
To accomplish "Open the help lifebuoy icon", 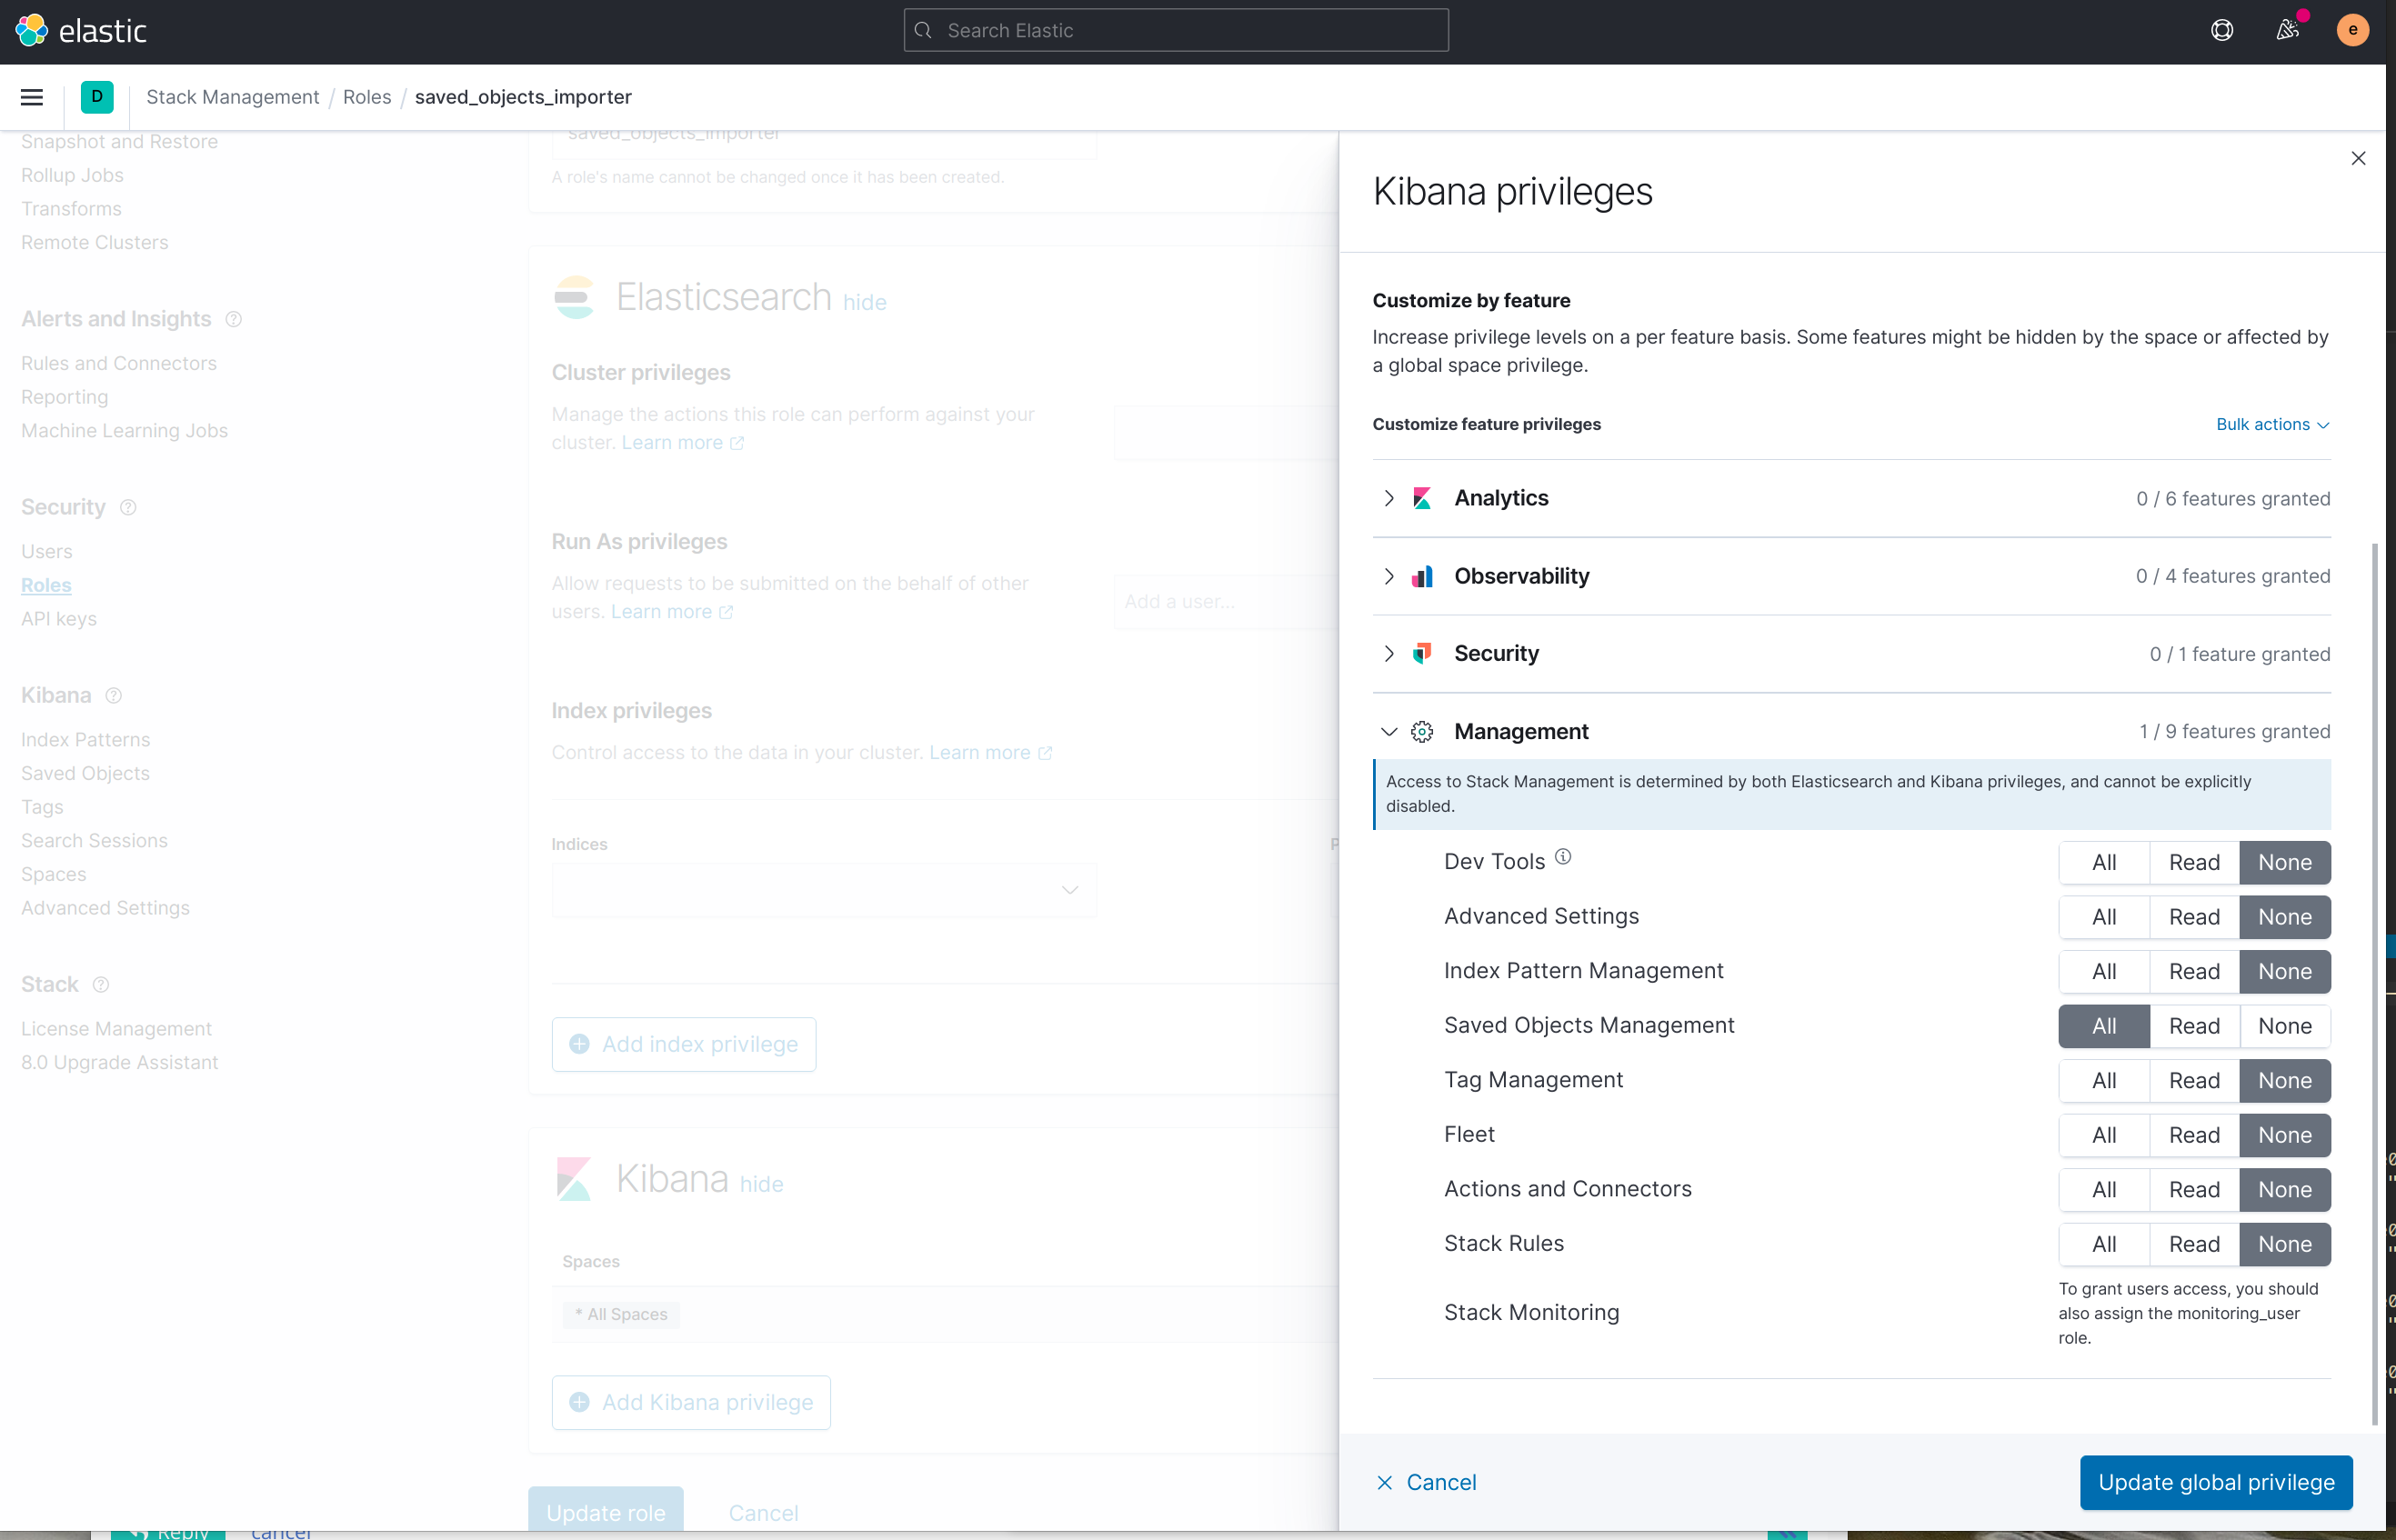I will tap(2221, 30).
